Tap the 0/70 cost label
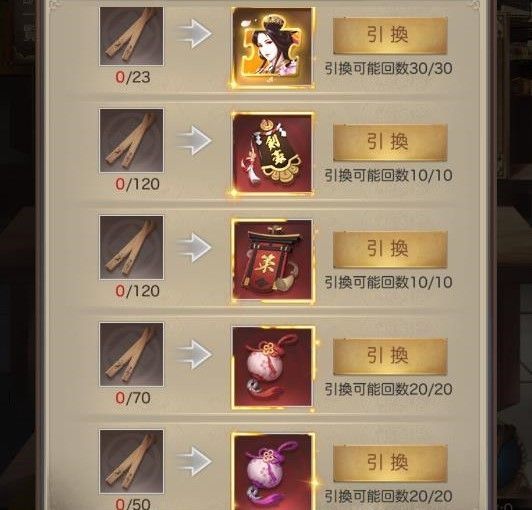This screenshot has width=532, height=510. (x=133, y=398)
